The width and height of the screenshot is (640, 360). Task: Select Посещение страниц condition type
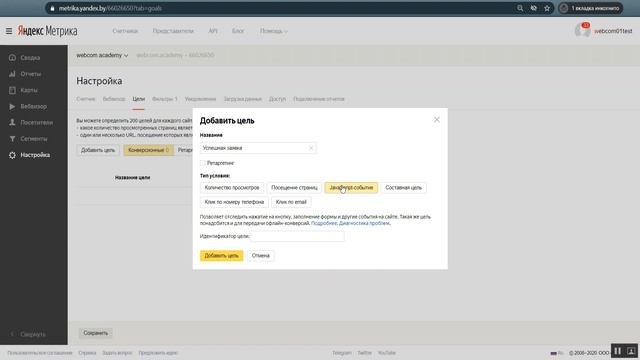pyautogui.click(x=294, y=188)
